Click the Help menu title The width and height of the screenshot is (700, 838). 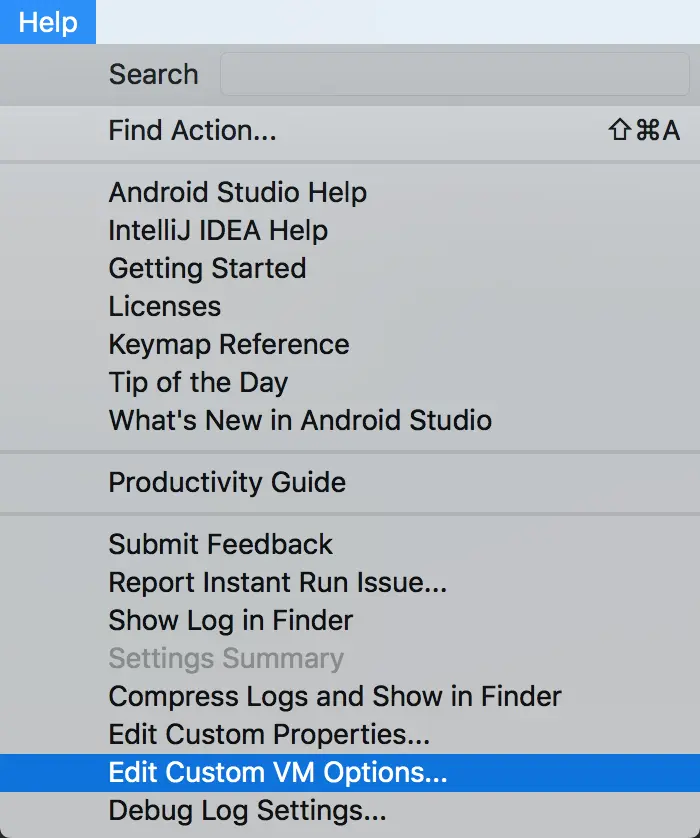pos(48,22)
